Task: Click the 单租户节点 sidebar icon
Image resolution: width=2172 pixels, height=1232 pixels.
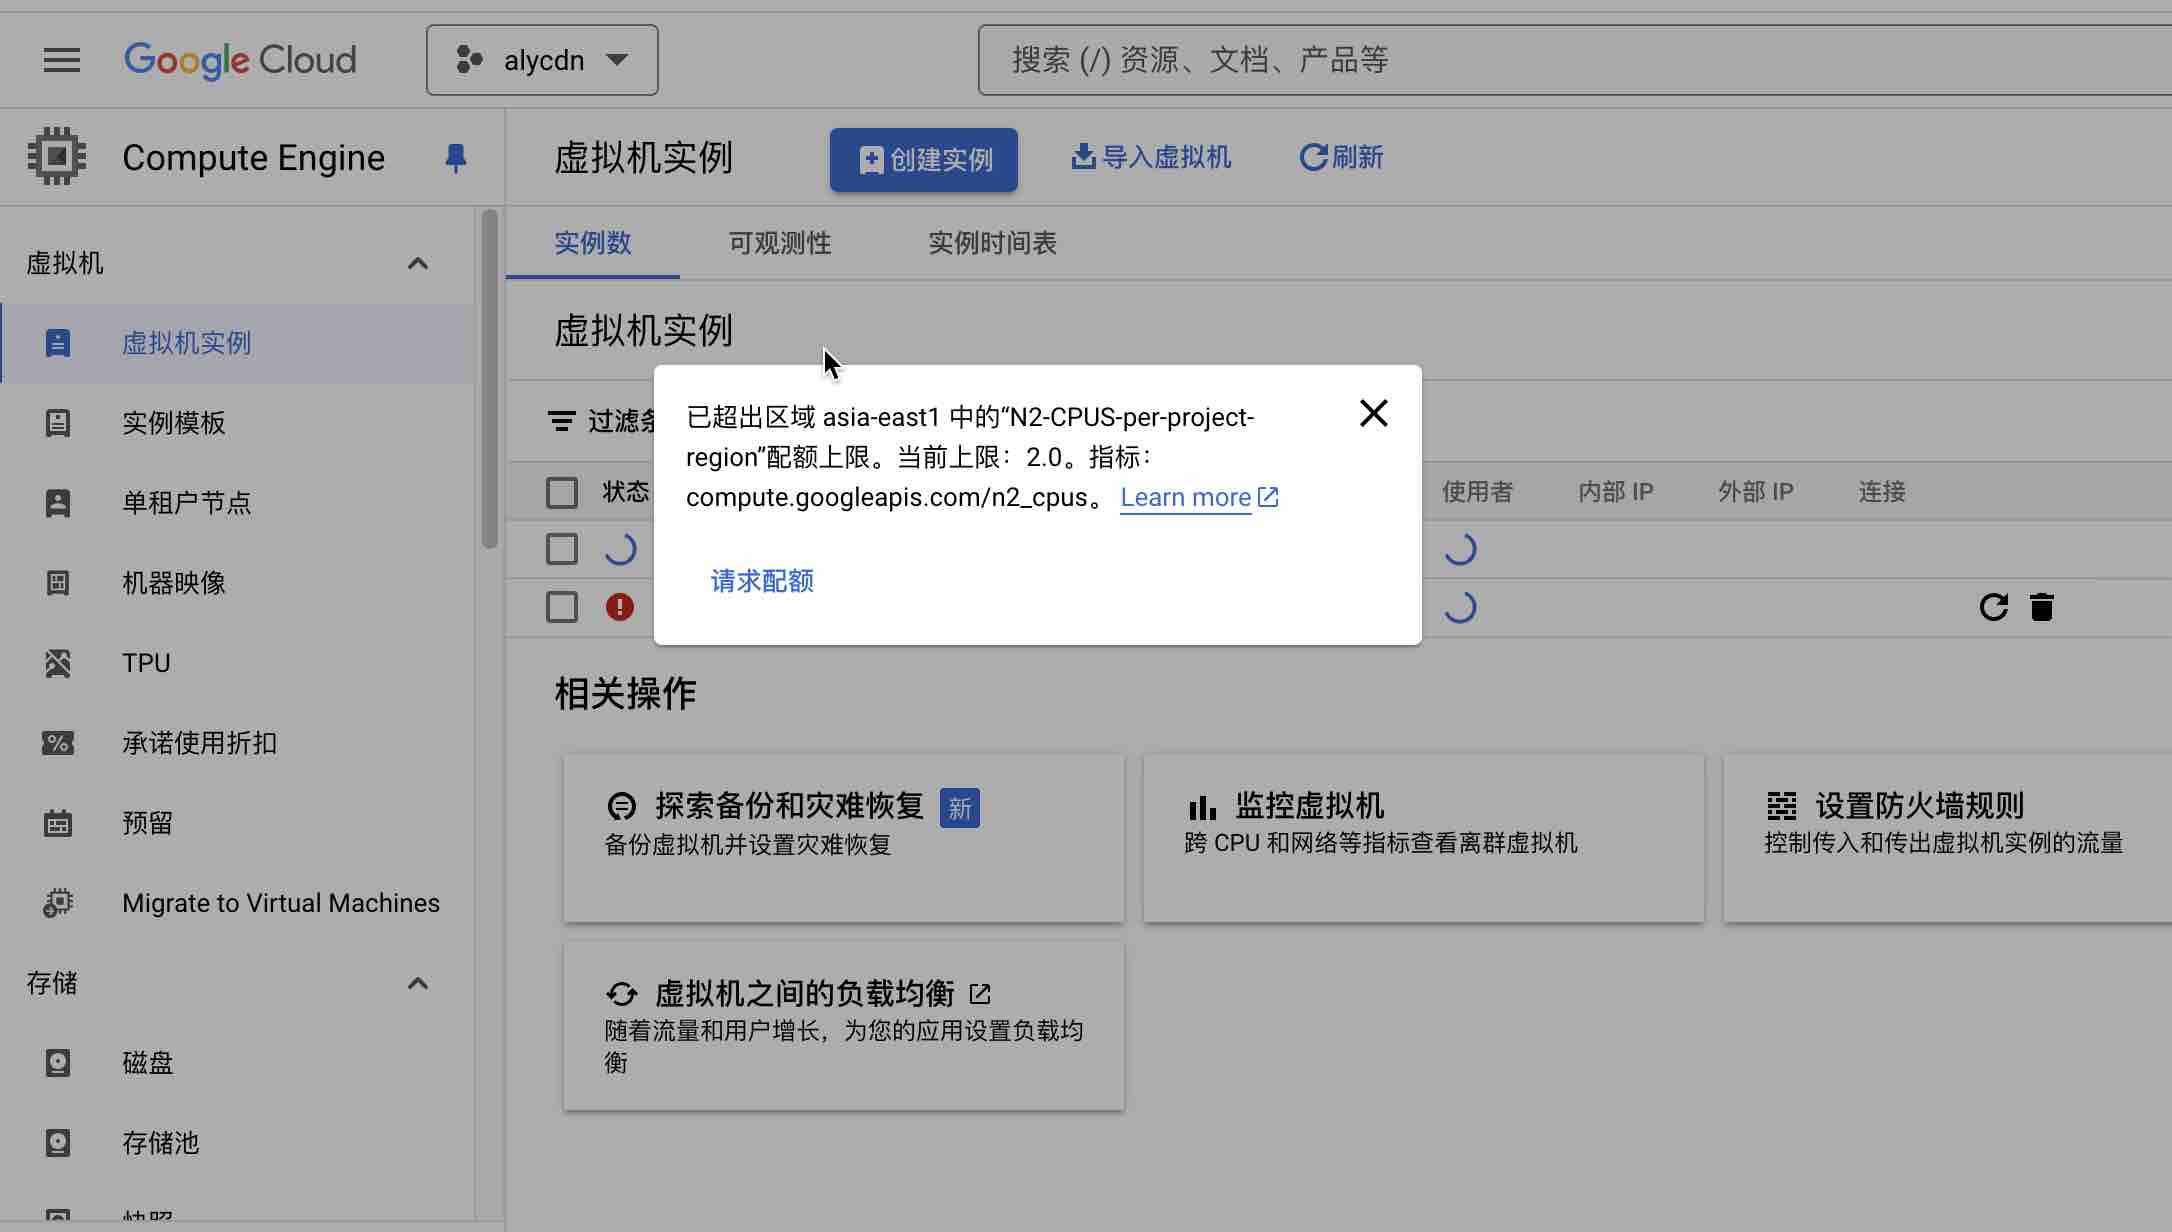Action: [x=58, y=503]
